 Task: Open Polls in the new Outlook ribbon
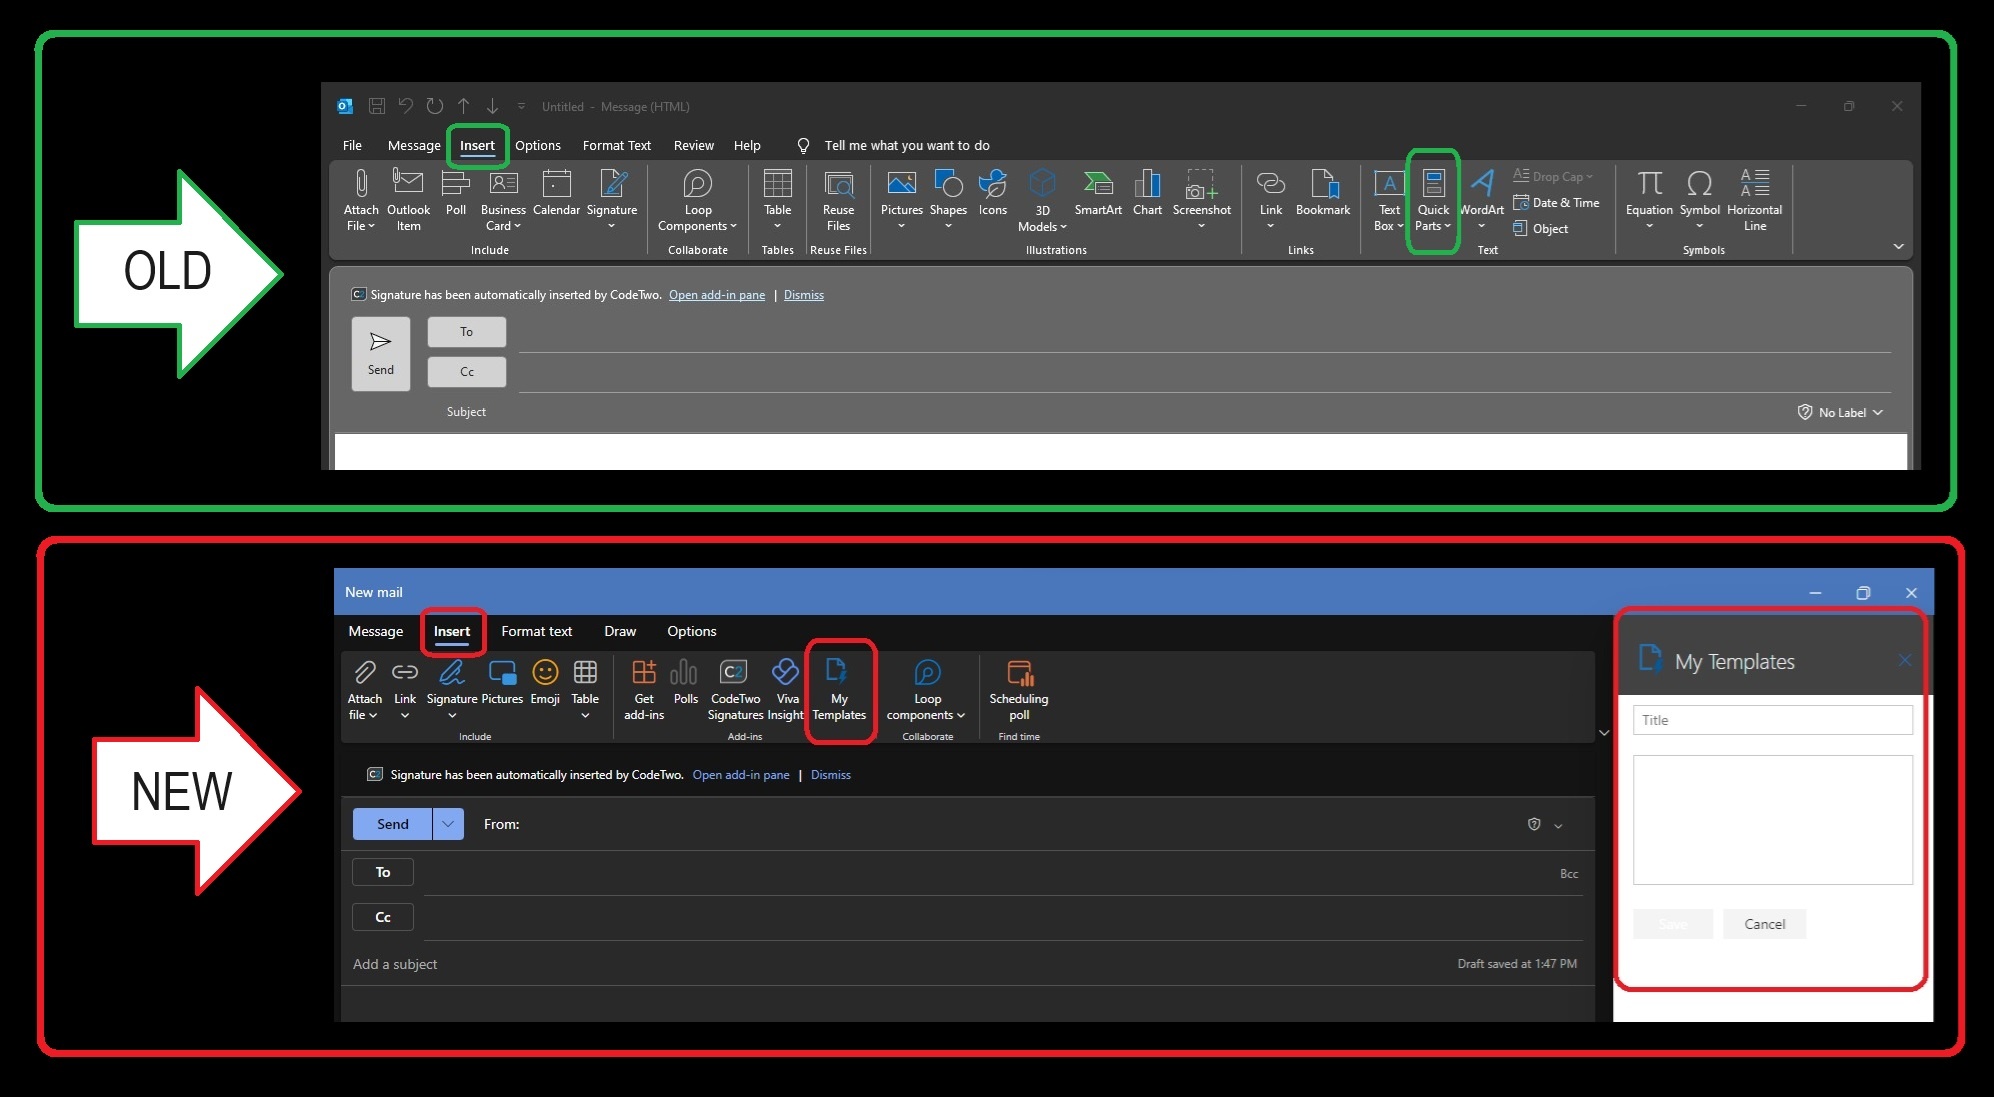(x=685, y=683)
